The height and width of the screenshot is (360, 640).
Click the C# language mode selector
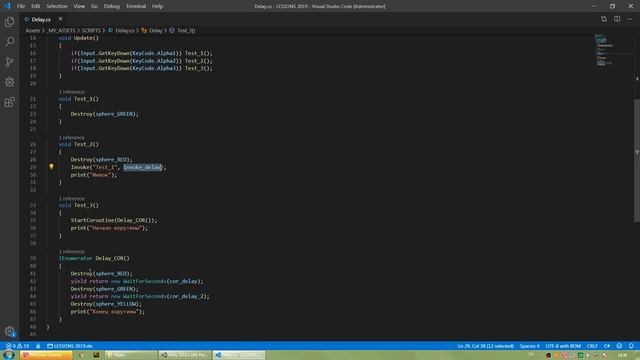(607, 346)
